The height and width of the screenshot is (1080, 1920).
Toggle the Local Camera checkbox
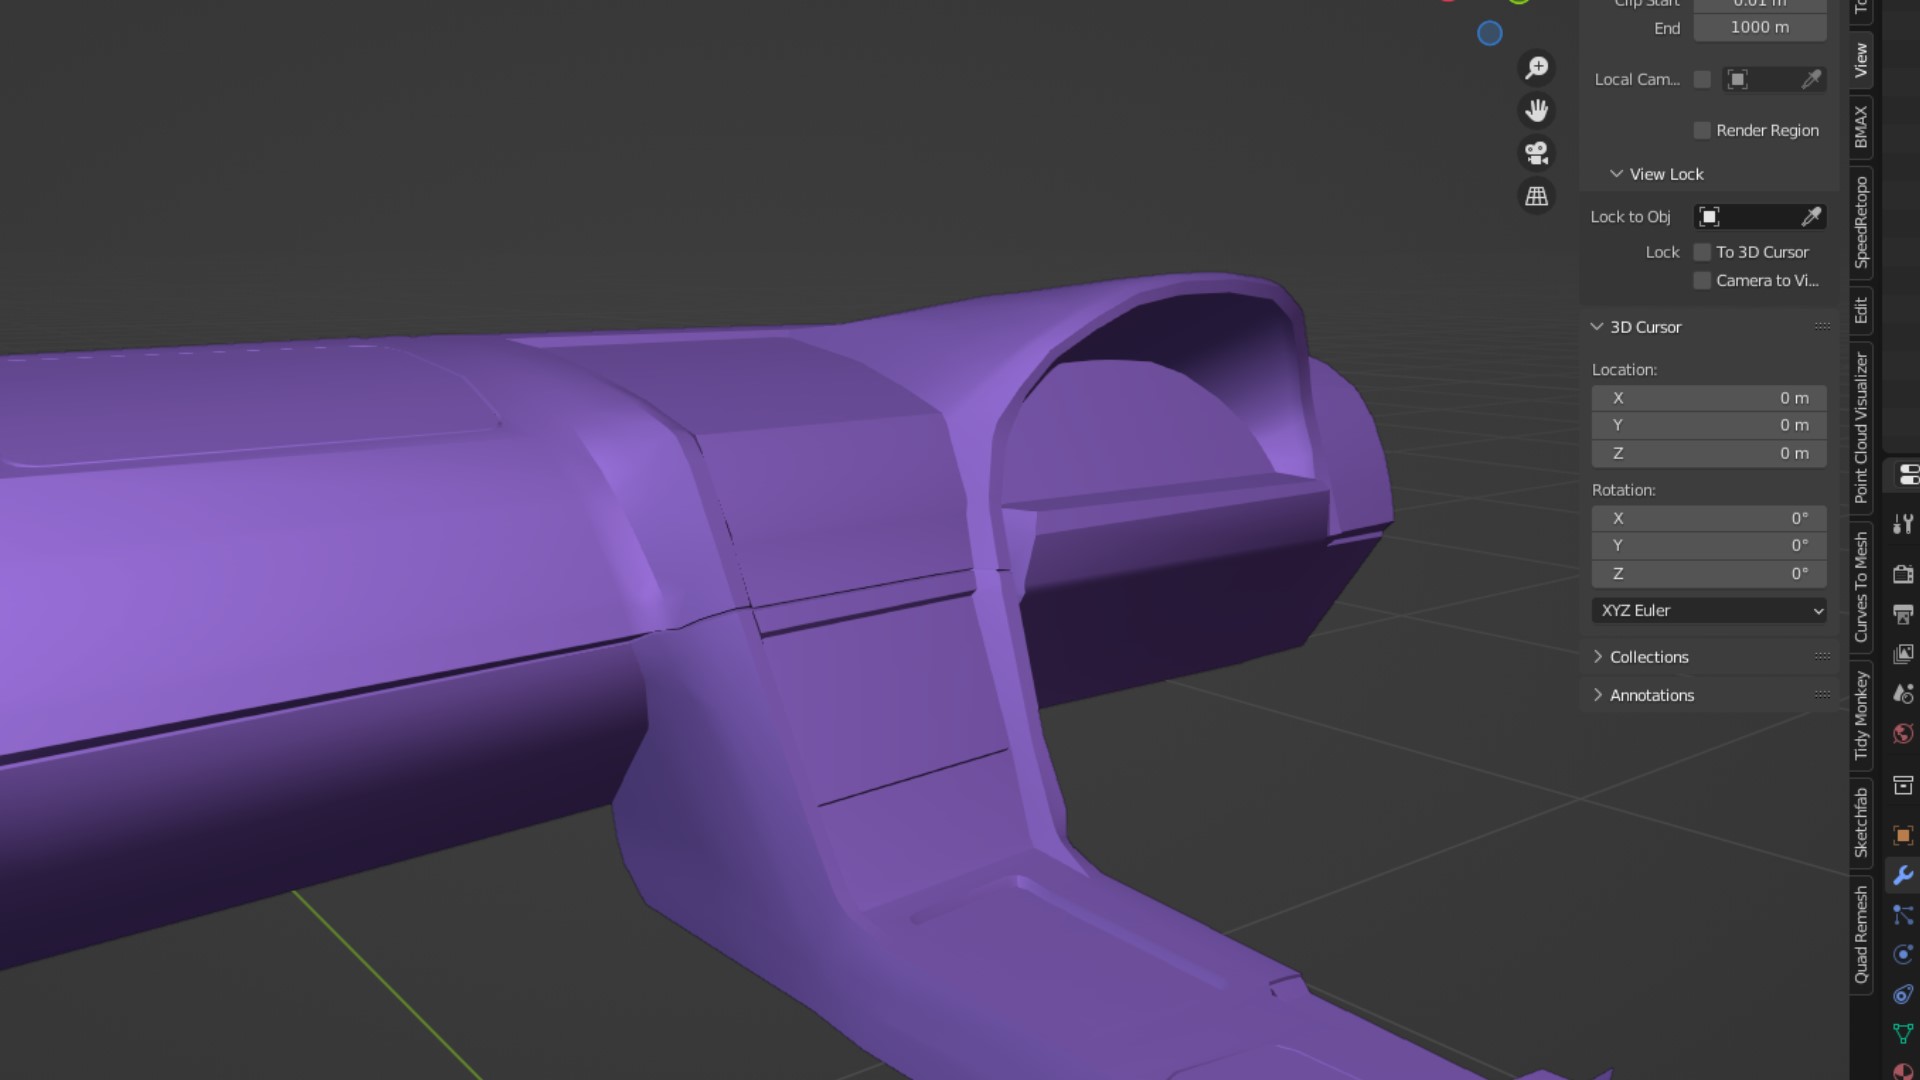(x=1702, y=80)
